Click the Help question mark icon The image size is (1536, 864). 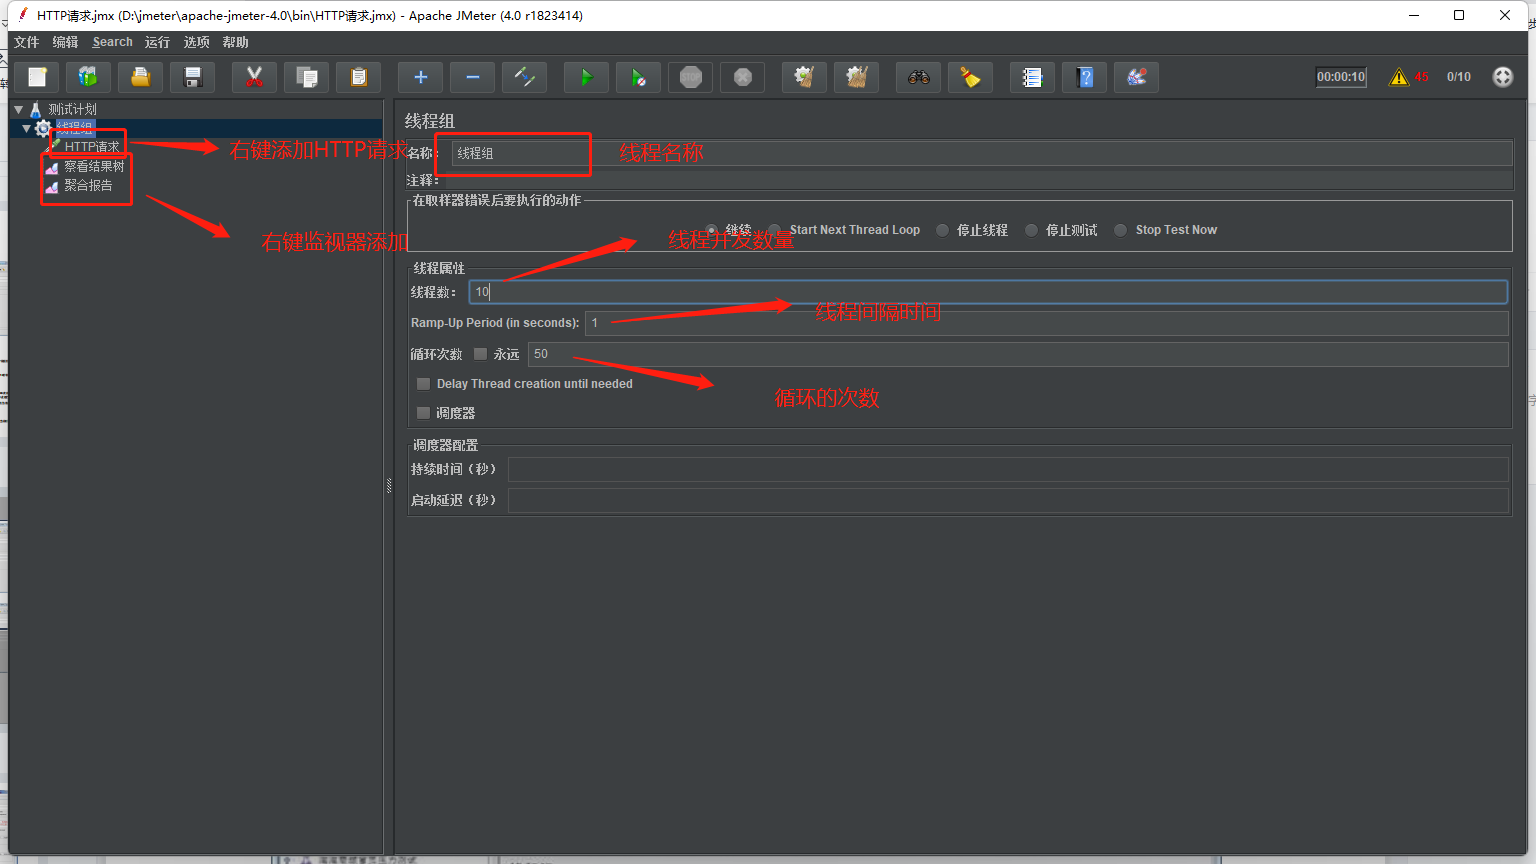point(1085,77)
